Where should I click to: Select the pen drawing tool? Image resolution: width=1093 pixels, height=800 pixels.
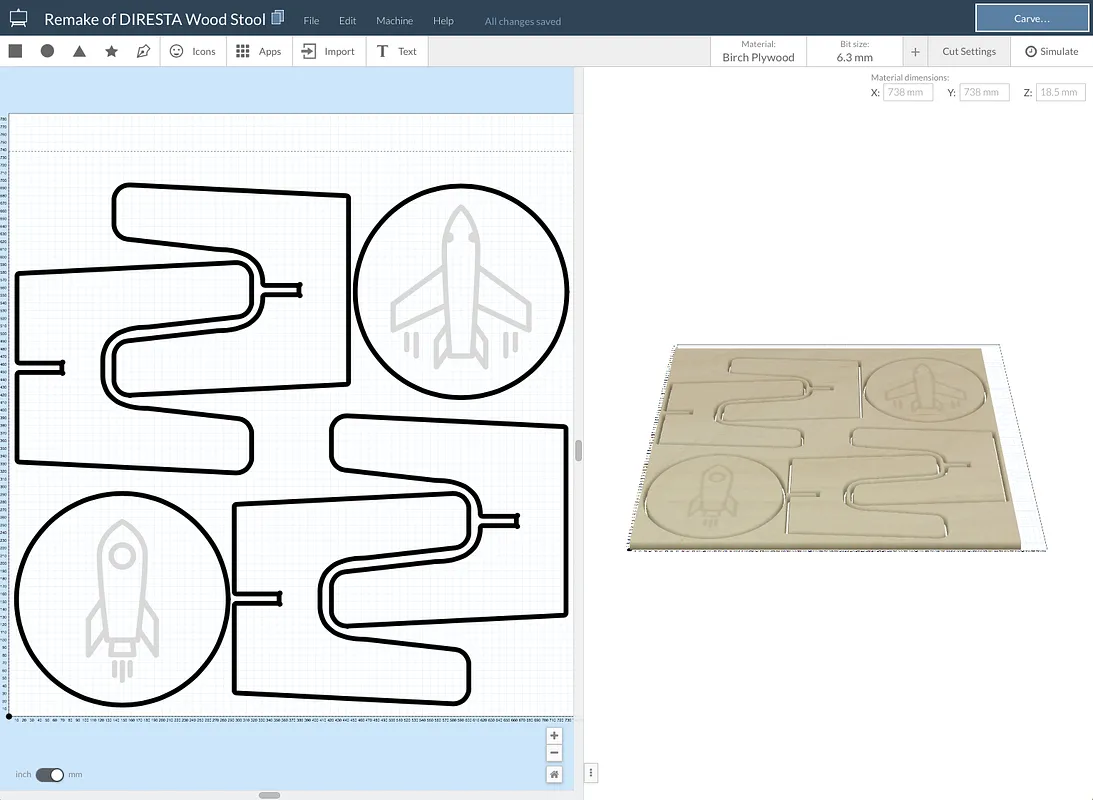[x=143, y=51]
